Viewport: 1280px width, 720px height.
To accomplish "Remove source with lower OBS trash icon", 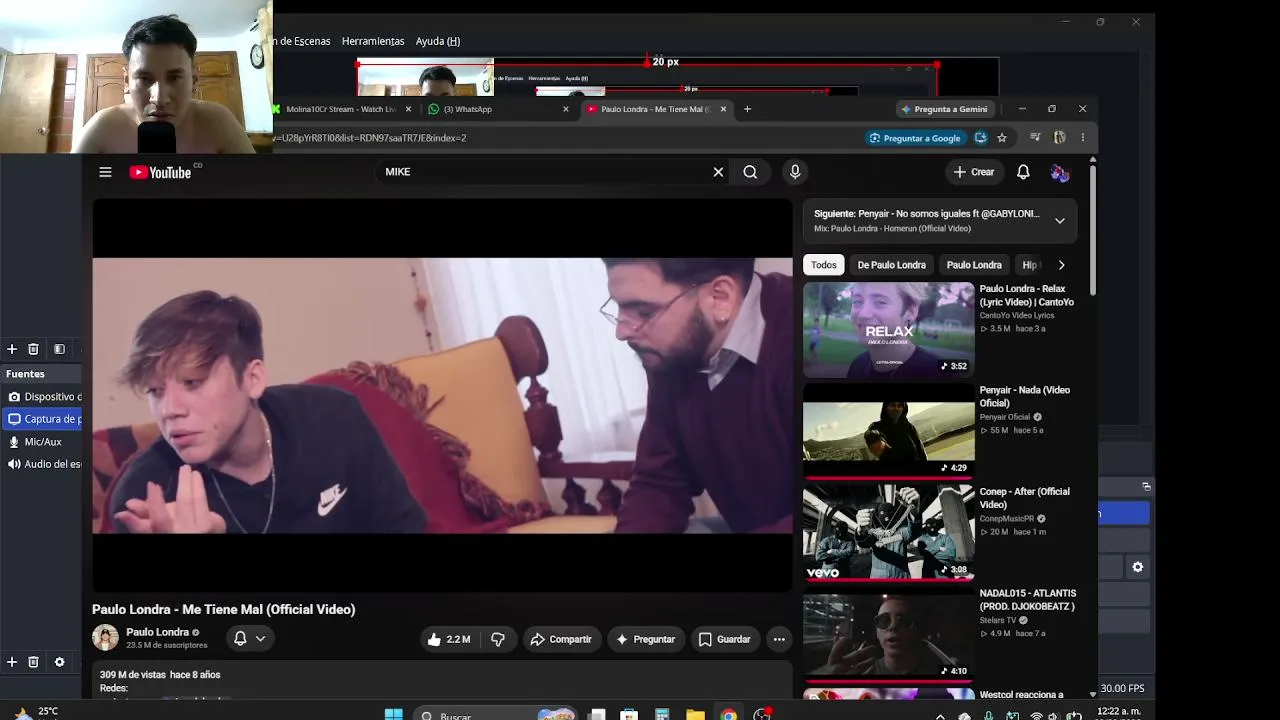I will pos(33,662).
